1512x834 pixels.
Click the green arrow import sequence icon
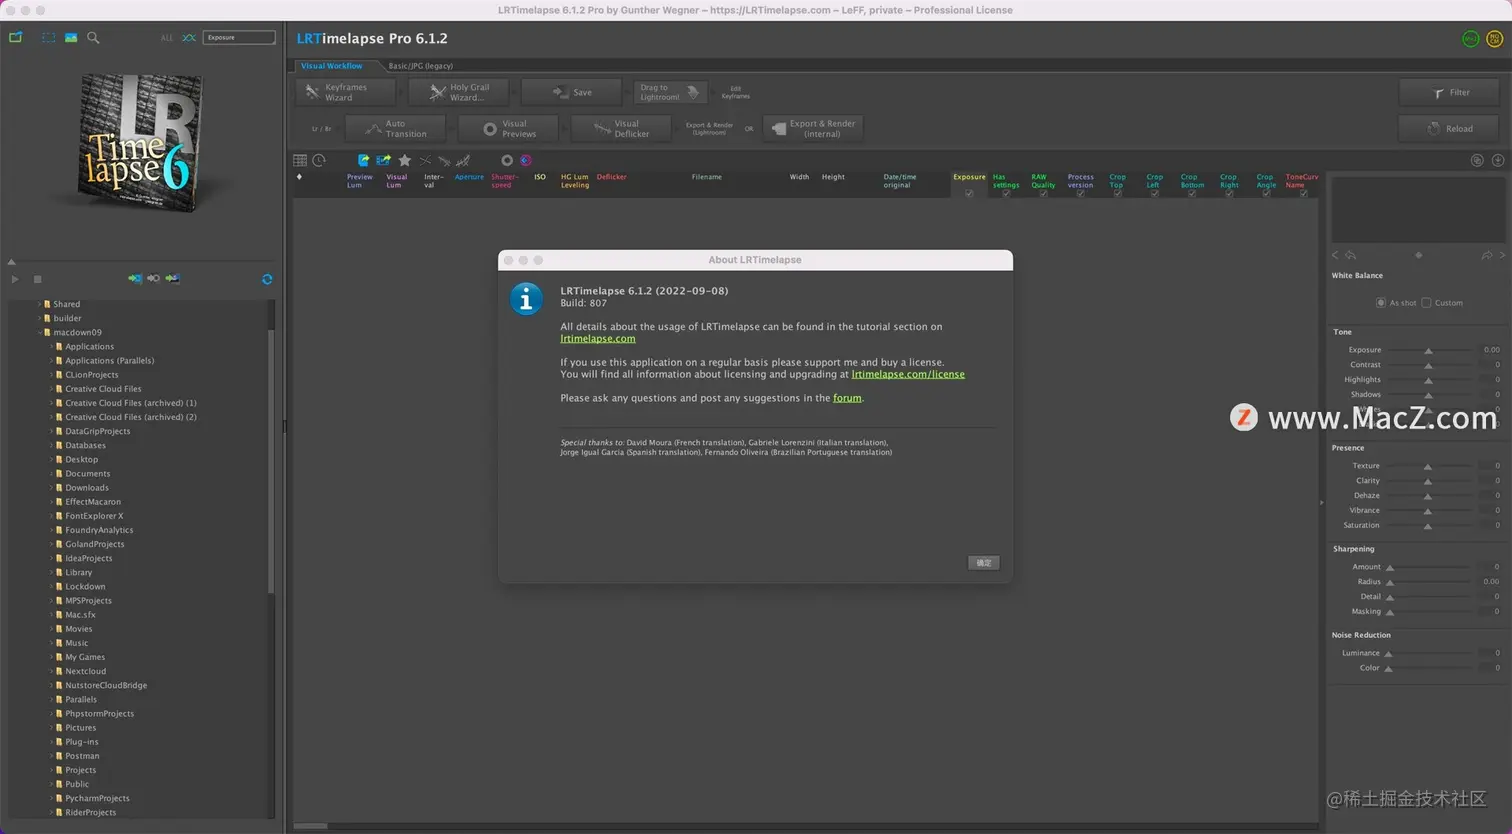pos(135,279)
